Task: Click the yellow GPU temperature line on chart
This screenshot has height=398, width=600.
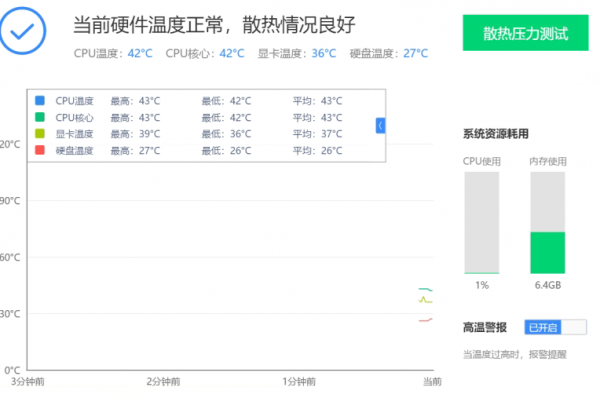Action: click(425, 300)
